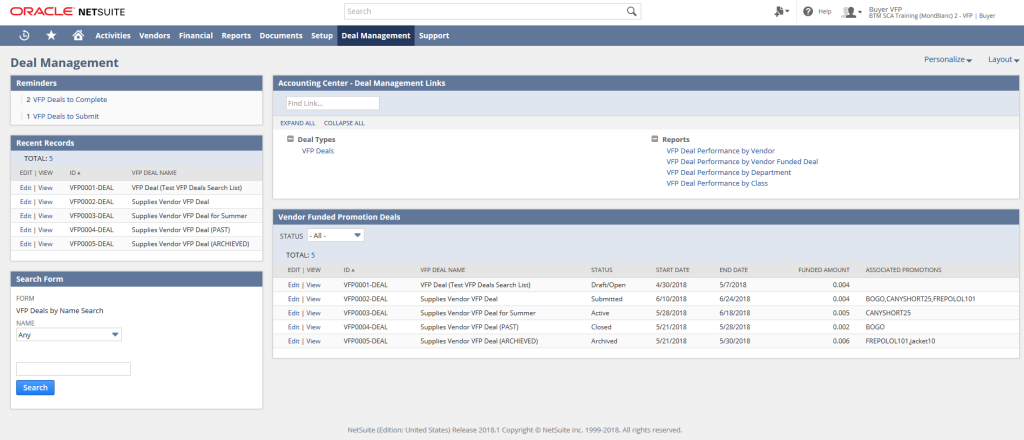View VFP0003-DEAL in Vendor Funded Promotion Deals
The width and height of the screenshot is (1024, 440).
[313, 313]
